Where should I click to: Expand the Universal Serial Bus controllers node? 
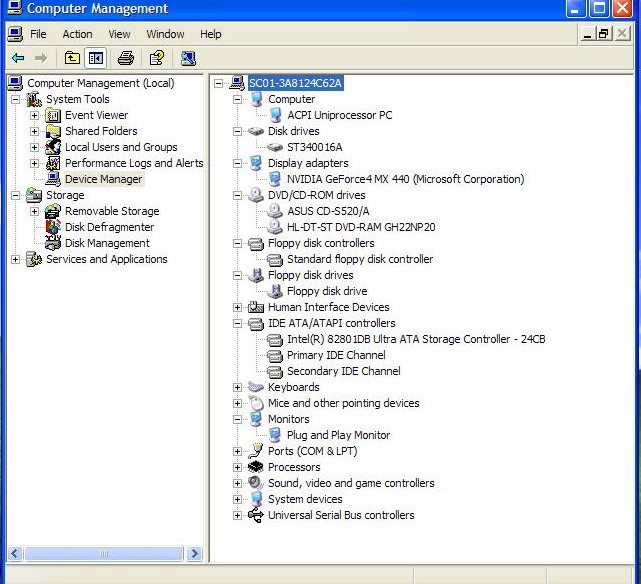(x=237, y=516)
